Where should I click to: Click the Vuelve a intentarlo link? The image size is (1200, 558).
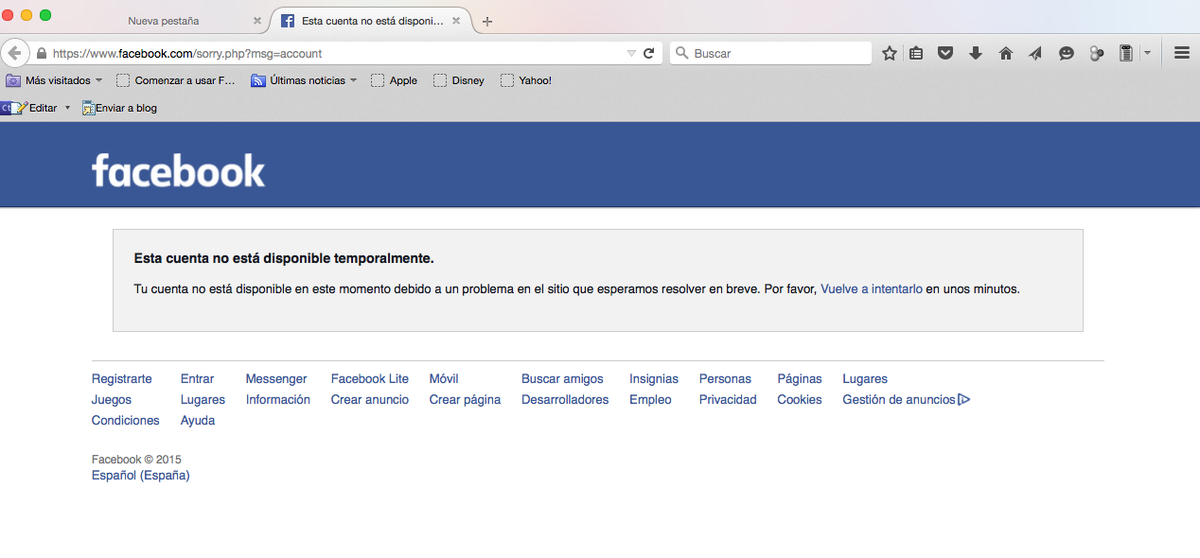(x=871, y=289)
